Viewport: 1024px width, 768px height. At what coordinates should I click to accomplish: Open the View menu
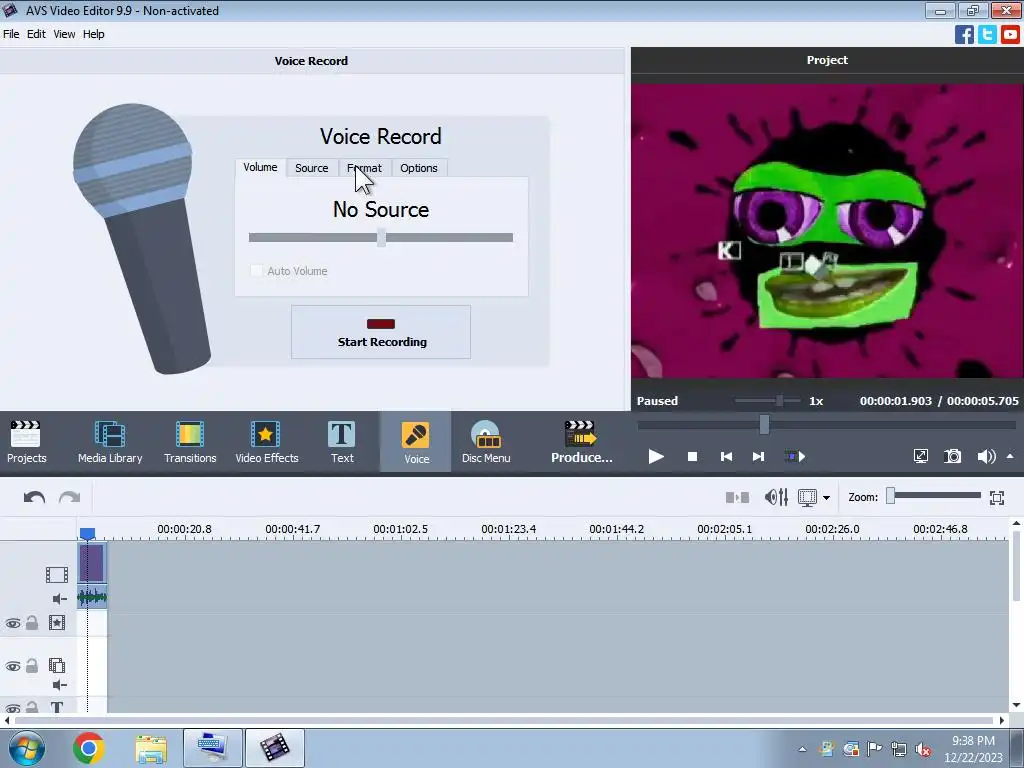pyautogui.click(x=64, y=34)
